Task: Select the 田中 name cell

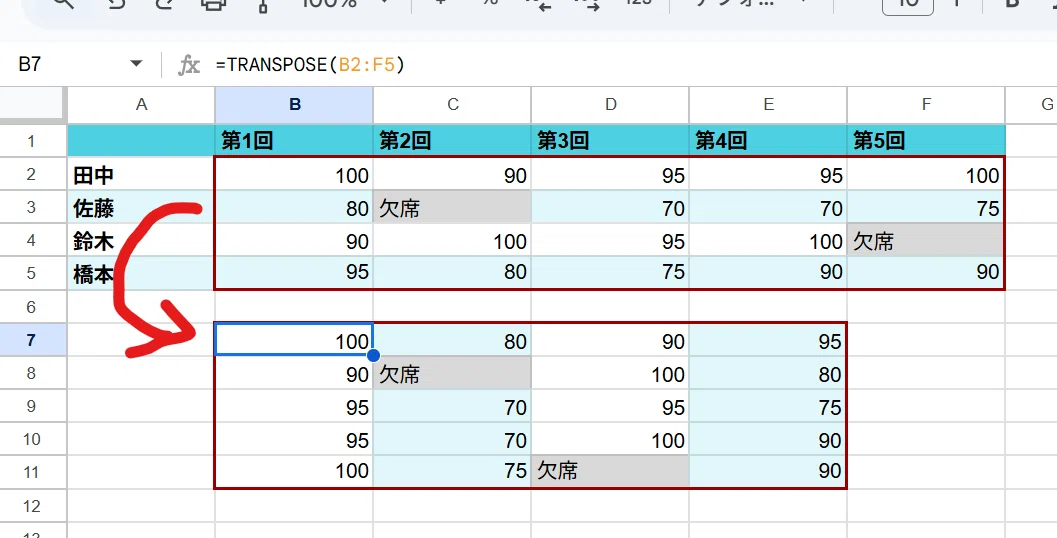Action: (141, 174)
